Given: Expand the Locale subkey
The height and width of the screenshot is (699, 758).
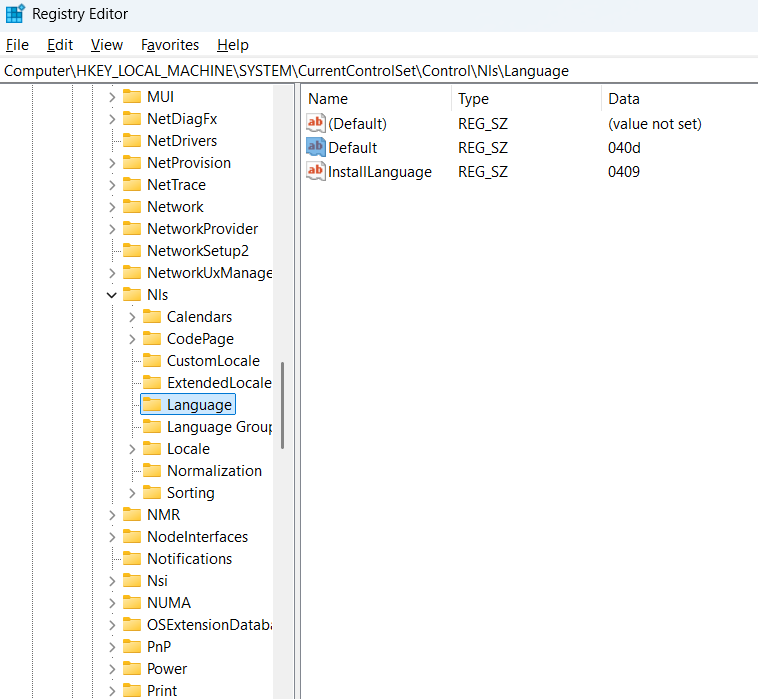Looking at the screenshot, I should click(132, 449).
